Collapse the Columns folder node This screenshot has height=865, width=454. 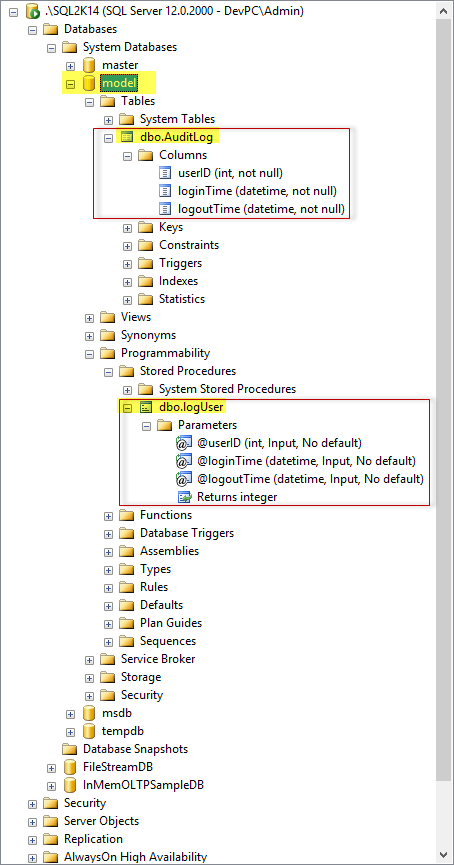128,156
